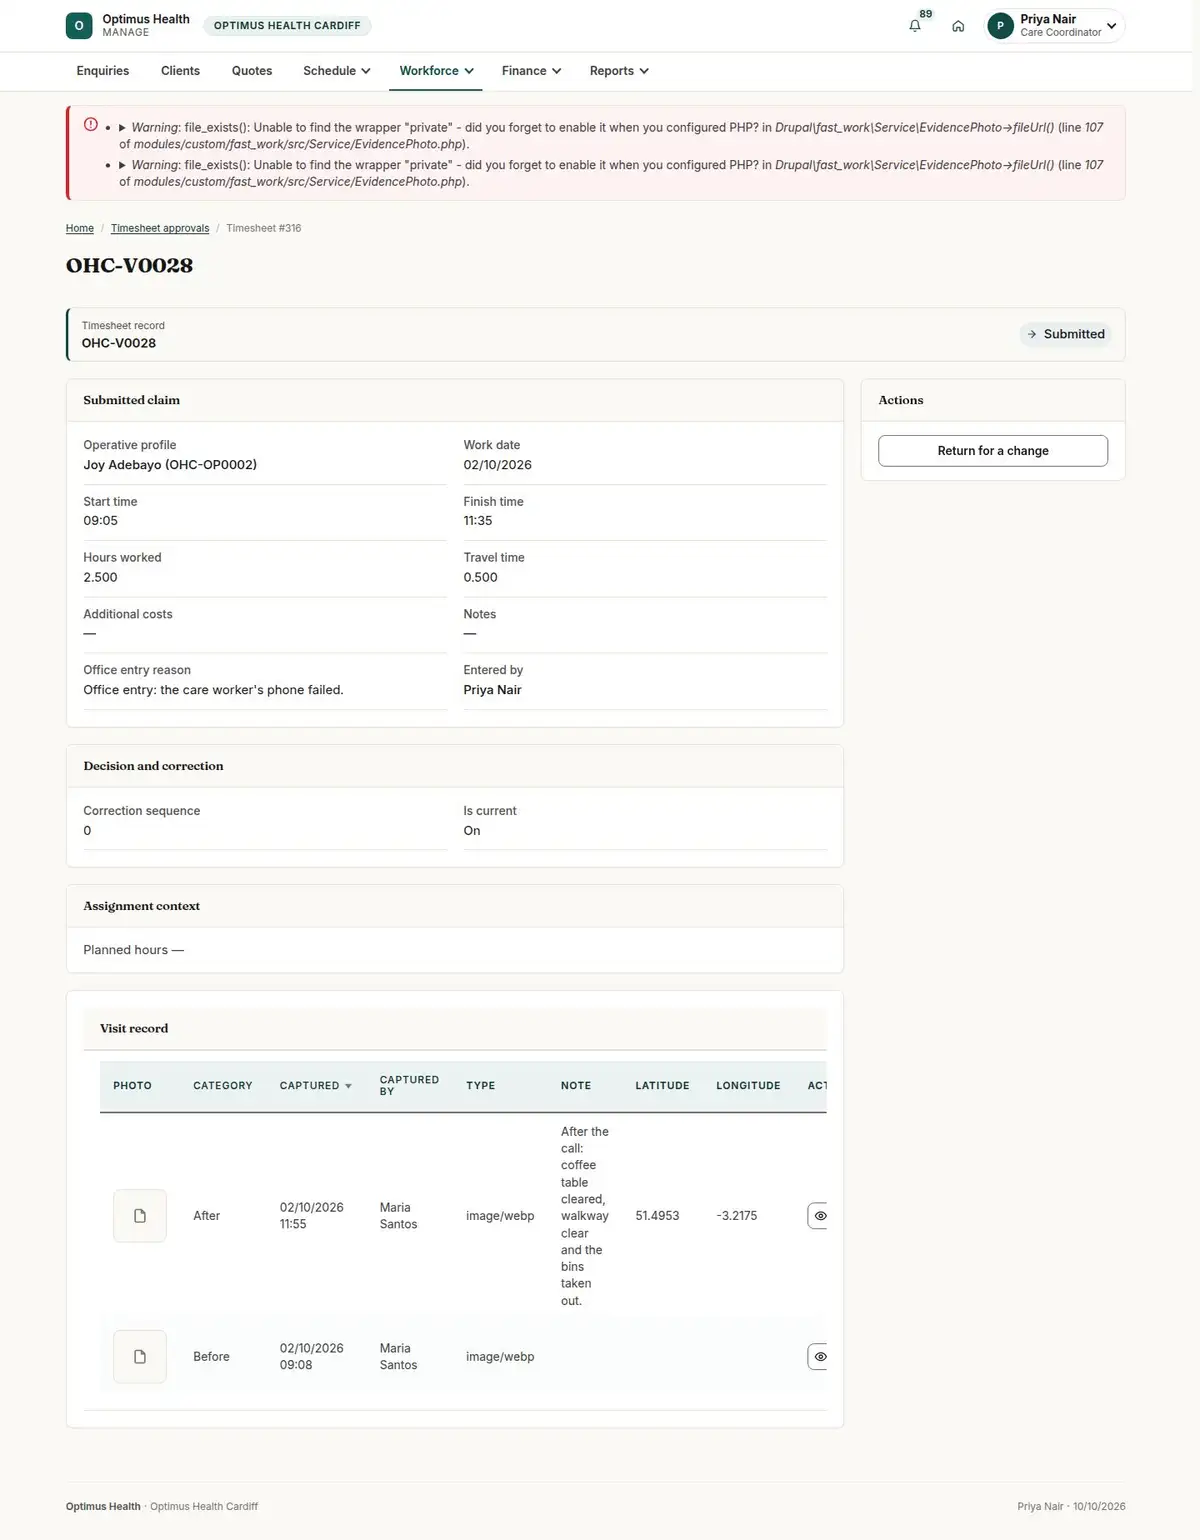This screenshot has width=1200, height=1540.
Task: Click the work date 02/10/2026 value
Action: (497, 465)
